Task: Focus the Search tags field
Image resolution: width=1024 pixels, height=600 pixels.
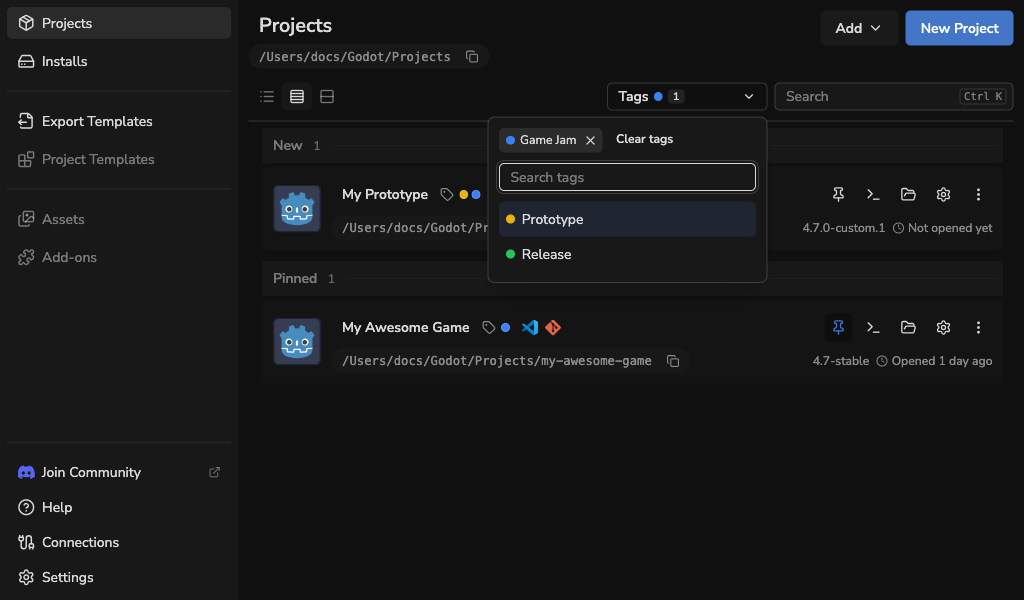Action: pyautogui.click(x=627, y=177)
